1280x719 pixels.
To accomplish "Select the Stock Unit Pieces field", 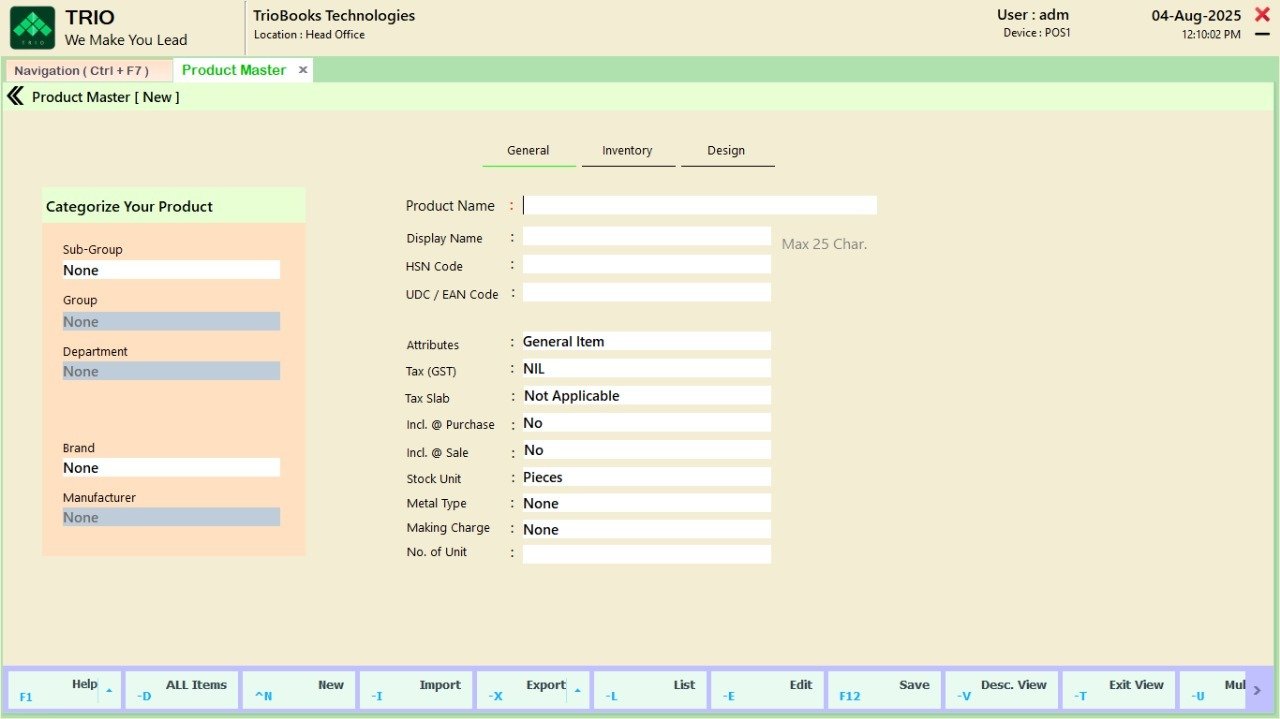I will pos(646,478).
